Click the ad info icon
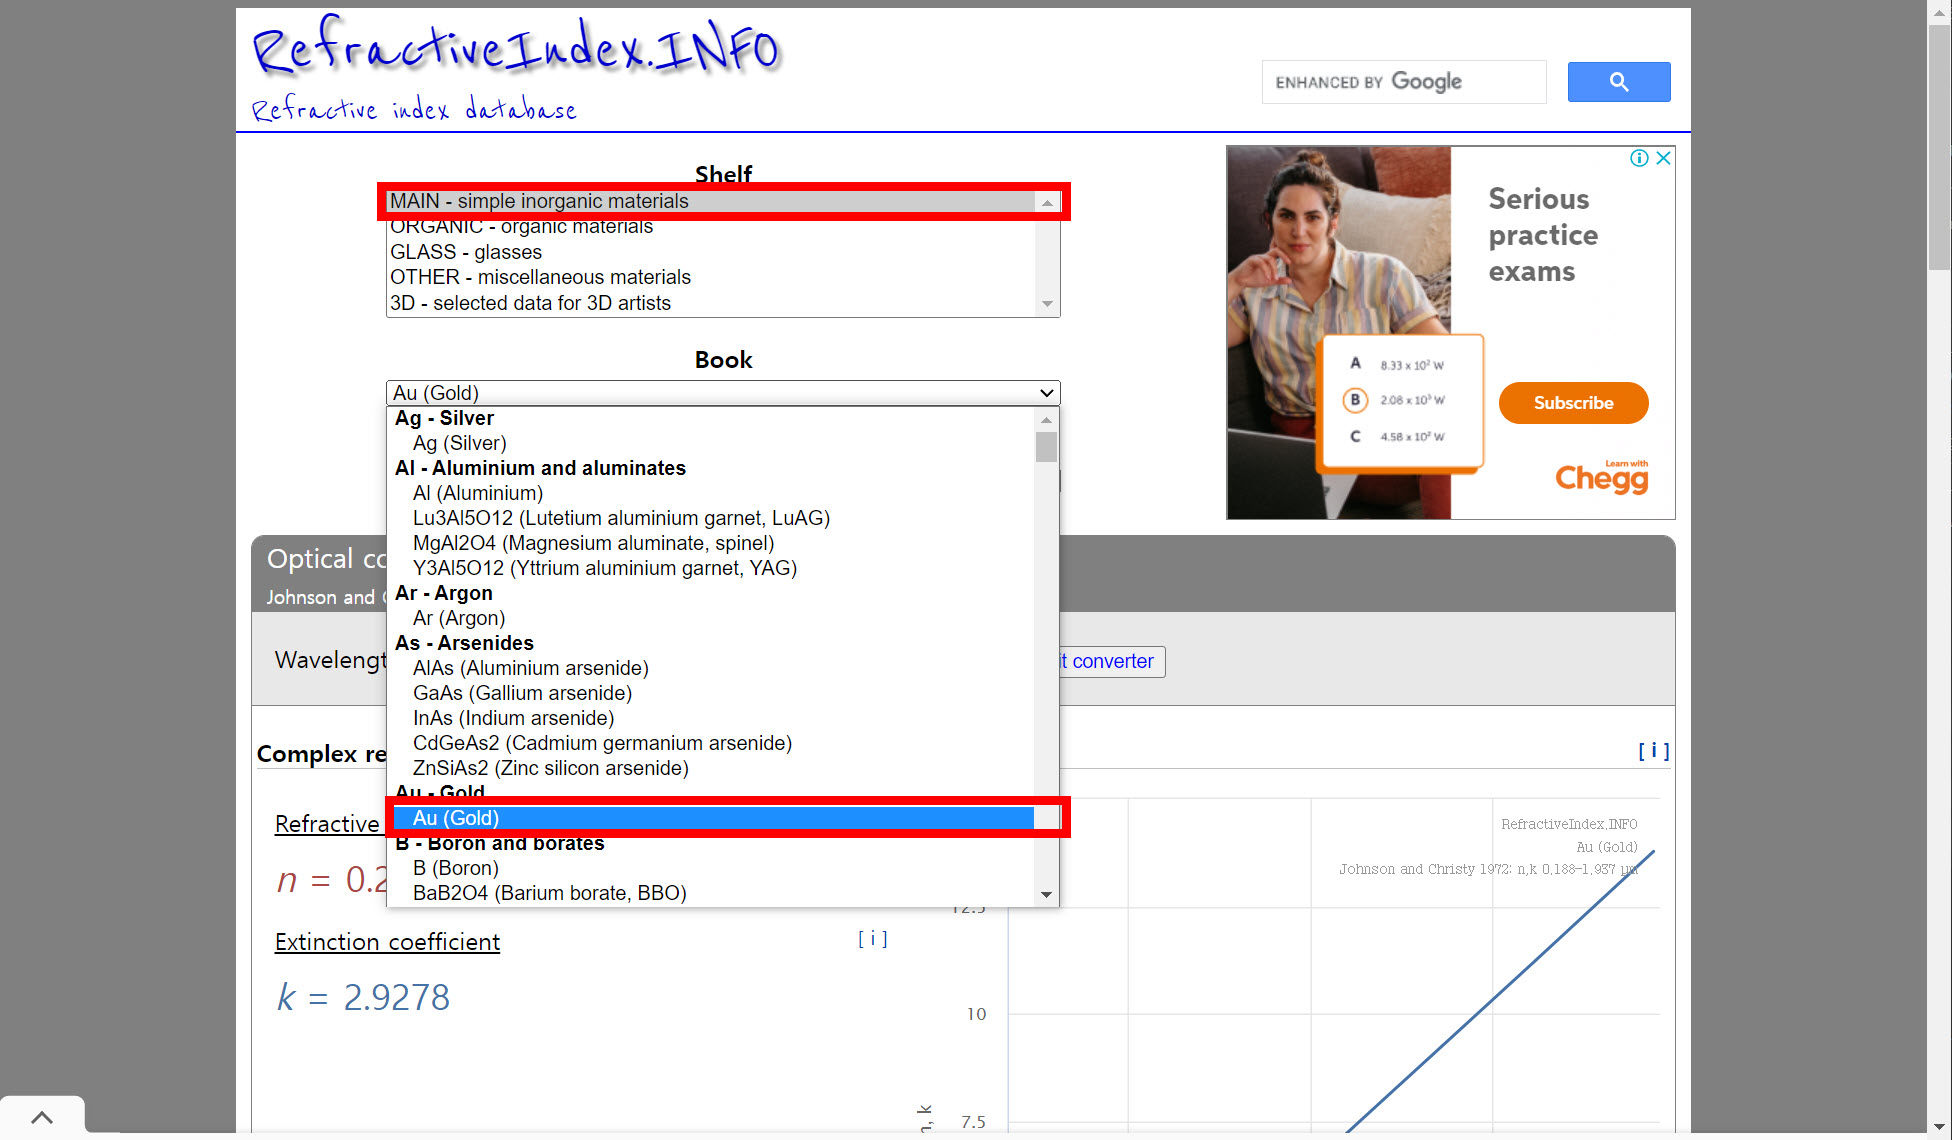Viewport: 1952px width, 1140px height. (x=1639, y=158)
